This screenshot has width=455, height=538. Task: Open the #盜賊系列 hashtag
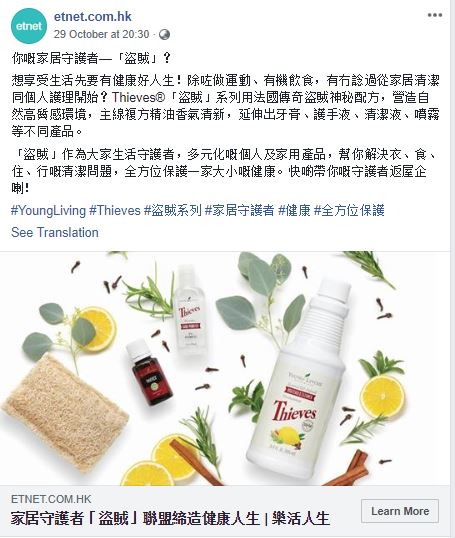click(173, 210)
